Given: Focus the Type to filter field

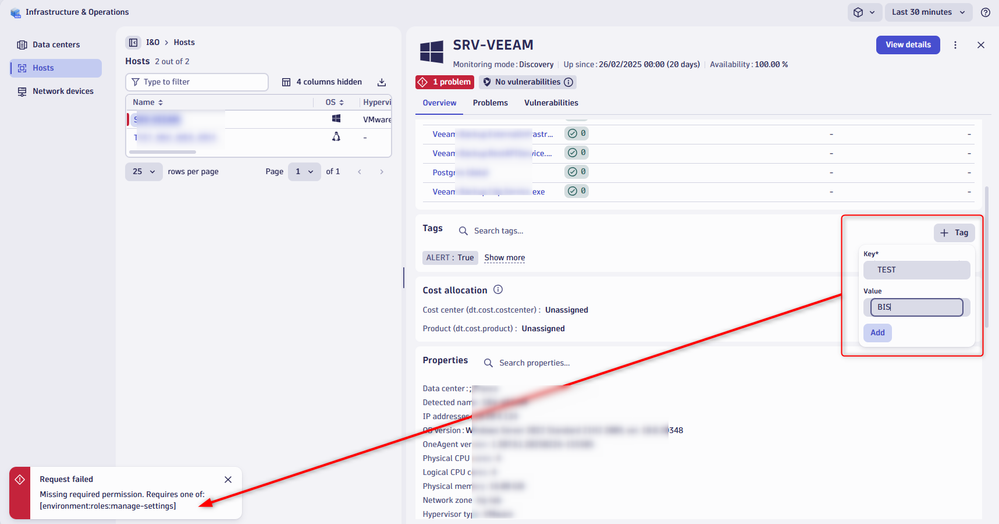Looking at the screenshot, I should (197, 82).
